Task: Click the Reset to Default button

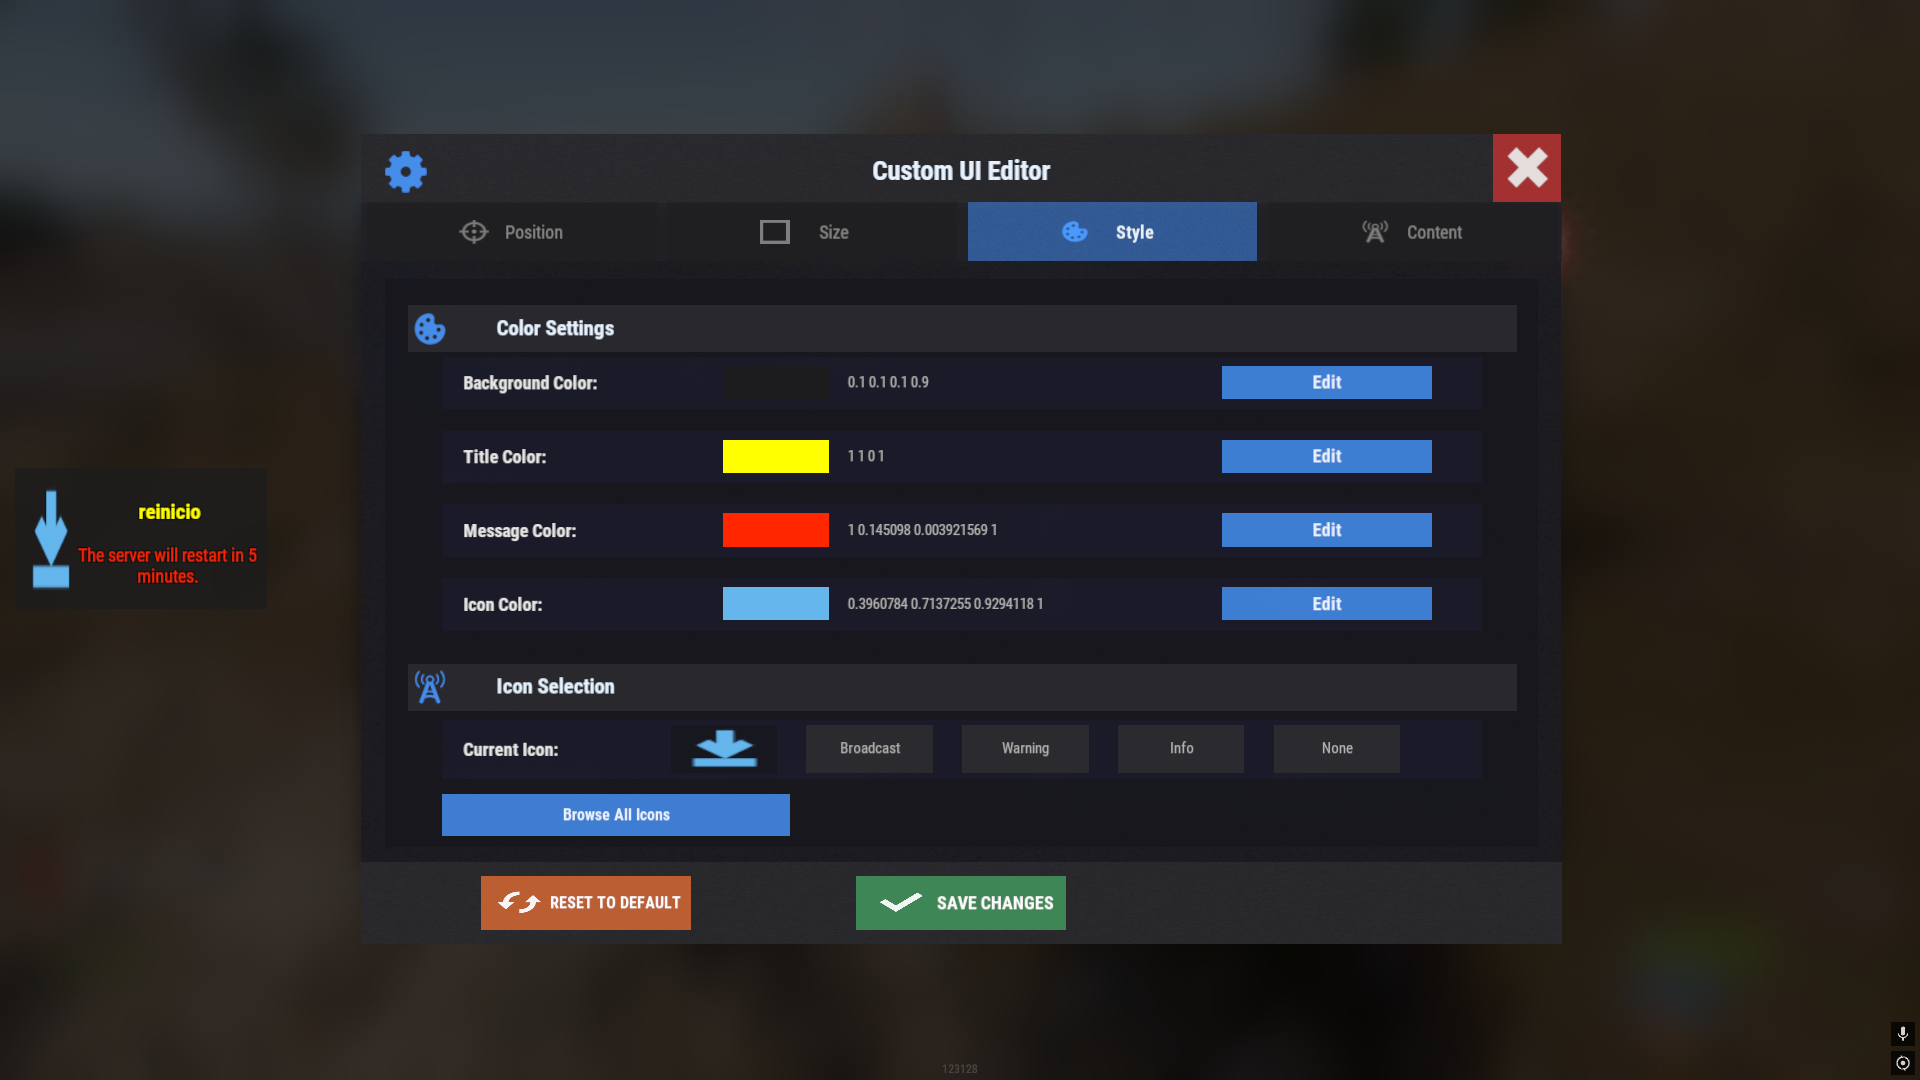Action: pos(586,903)
